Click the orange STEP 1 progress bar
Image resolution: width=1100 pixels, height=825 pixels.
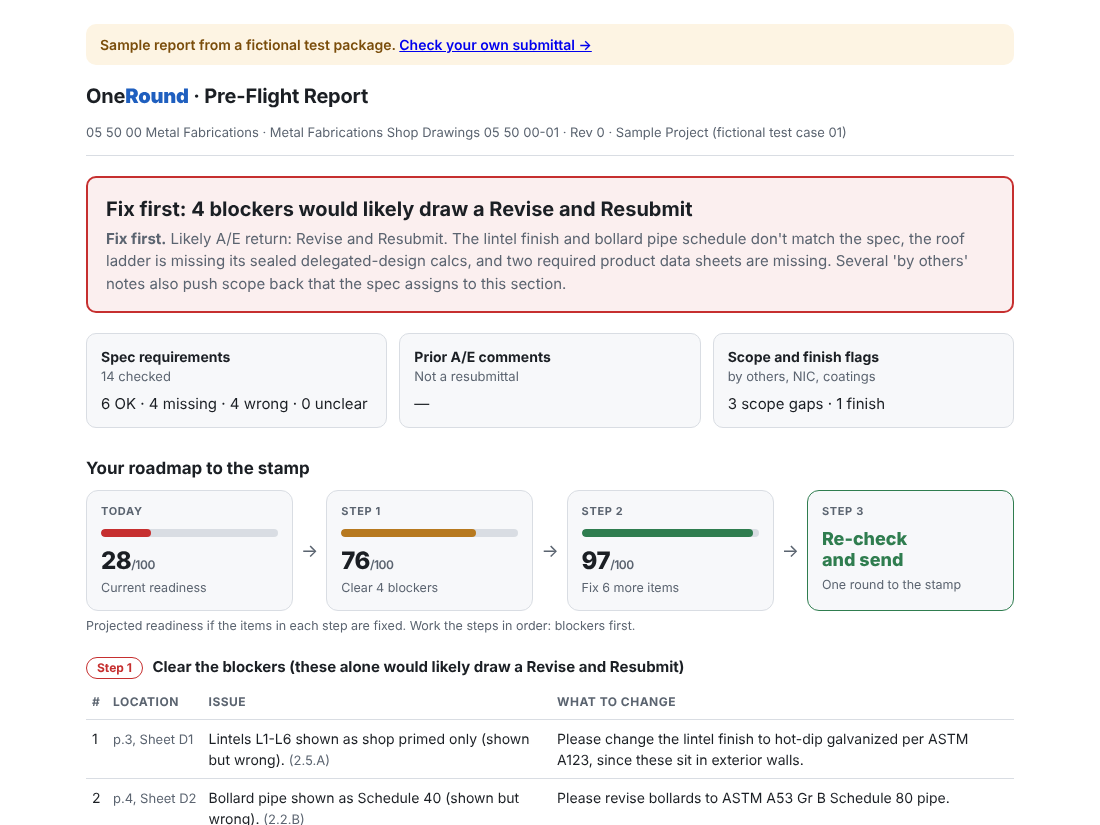point(429,533)
